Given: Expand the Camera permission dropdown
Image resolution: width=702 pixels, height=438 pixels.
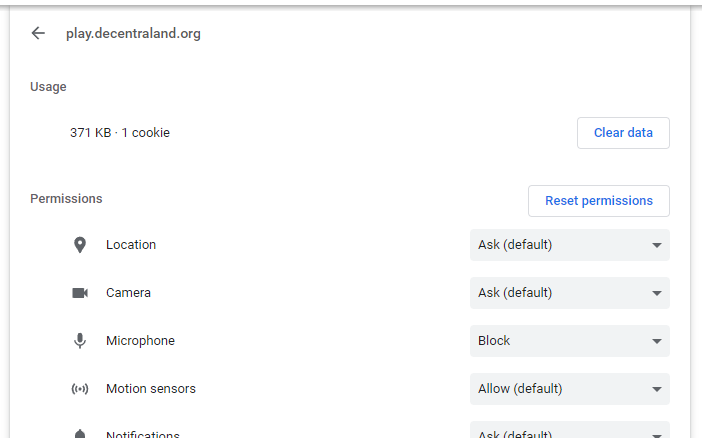Looking at the screenshot, I should [569, 293].
